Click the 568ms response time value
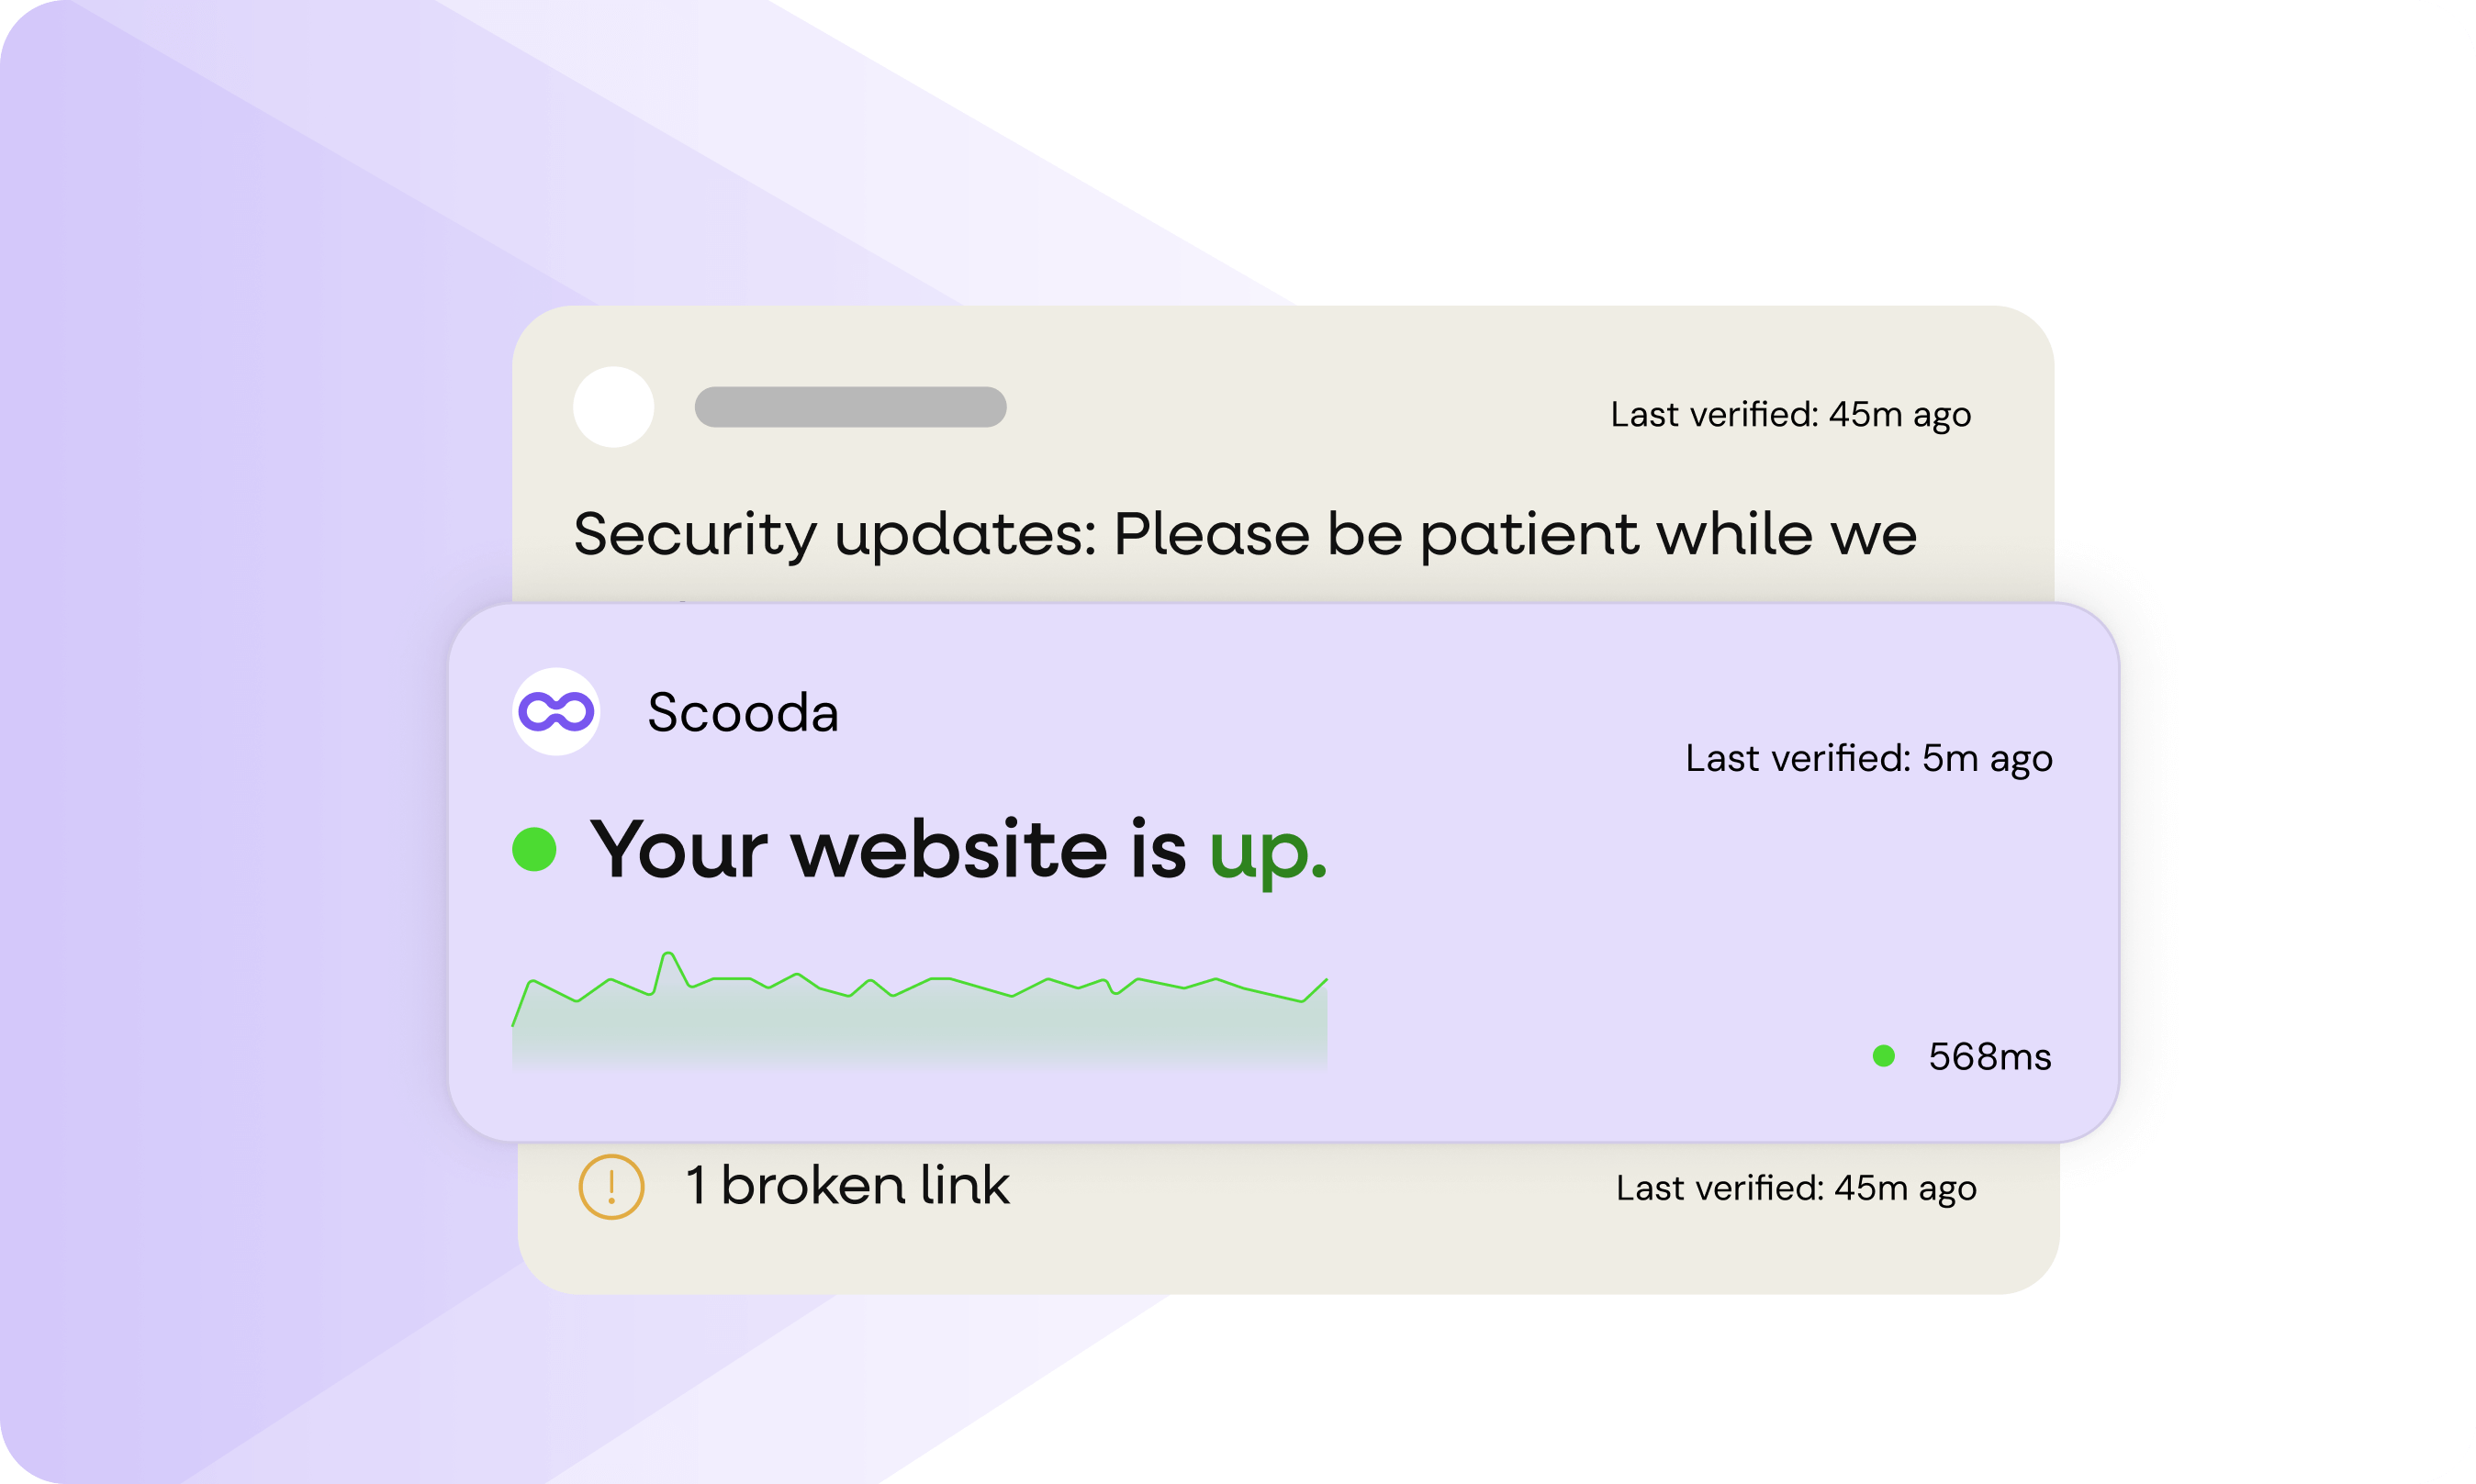Screen dimensions: 2476x1484 click(x=1989, y=1057)
